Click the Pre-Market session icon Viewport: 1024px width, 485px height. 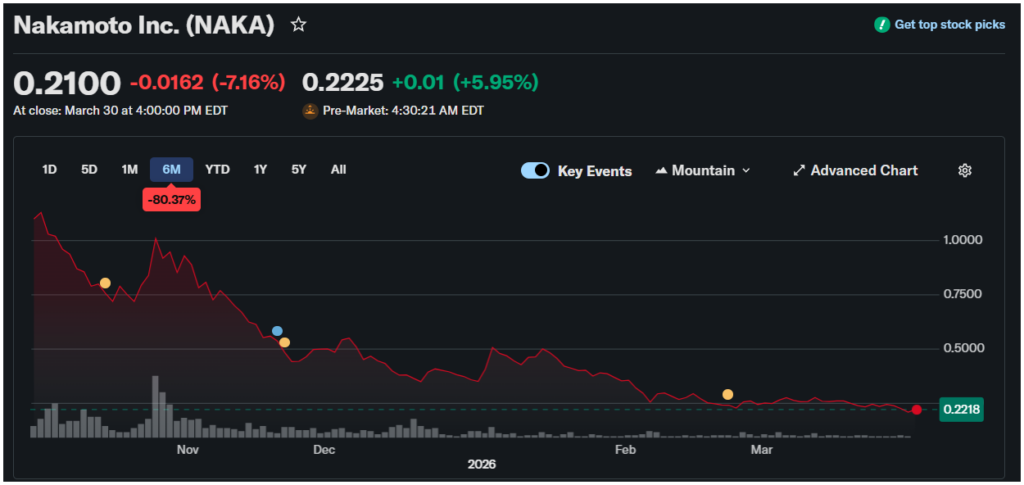click(310, 111)
